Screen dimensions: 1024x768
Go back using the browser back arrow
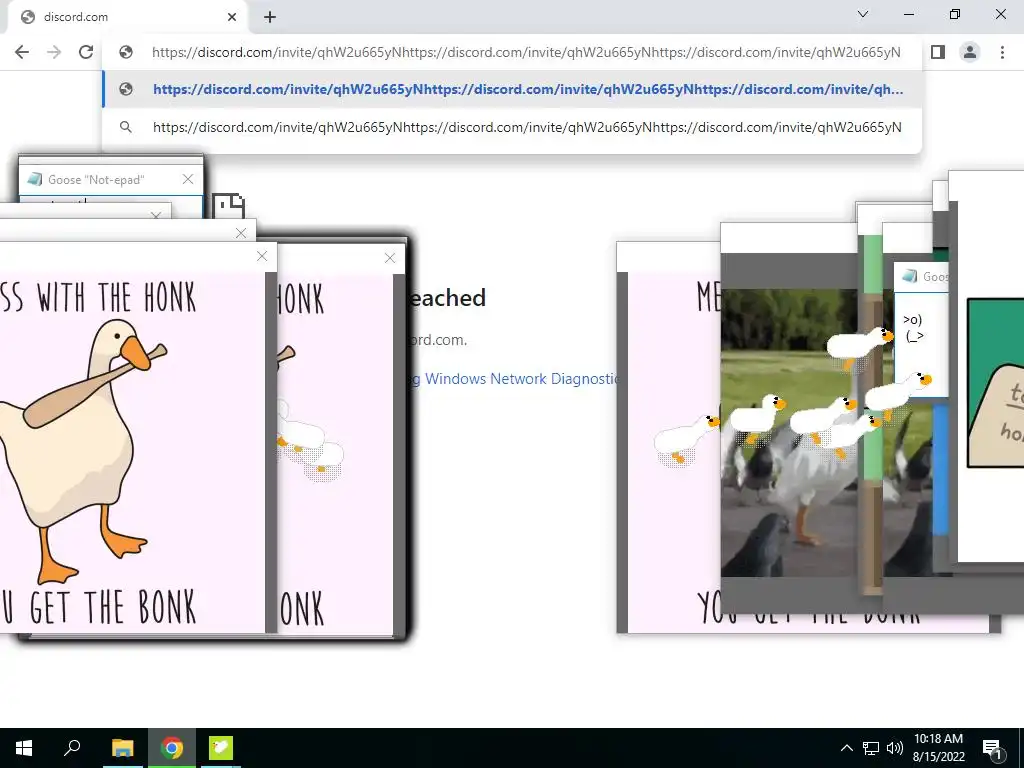[x=22, y=52]
